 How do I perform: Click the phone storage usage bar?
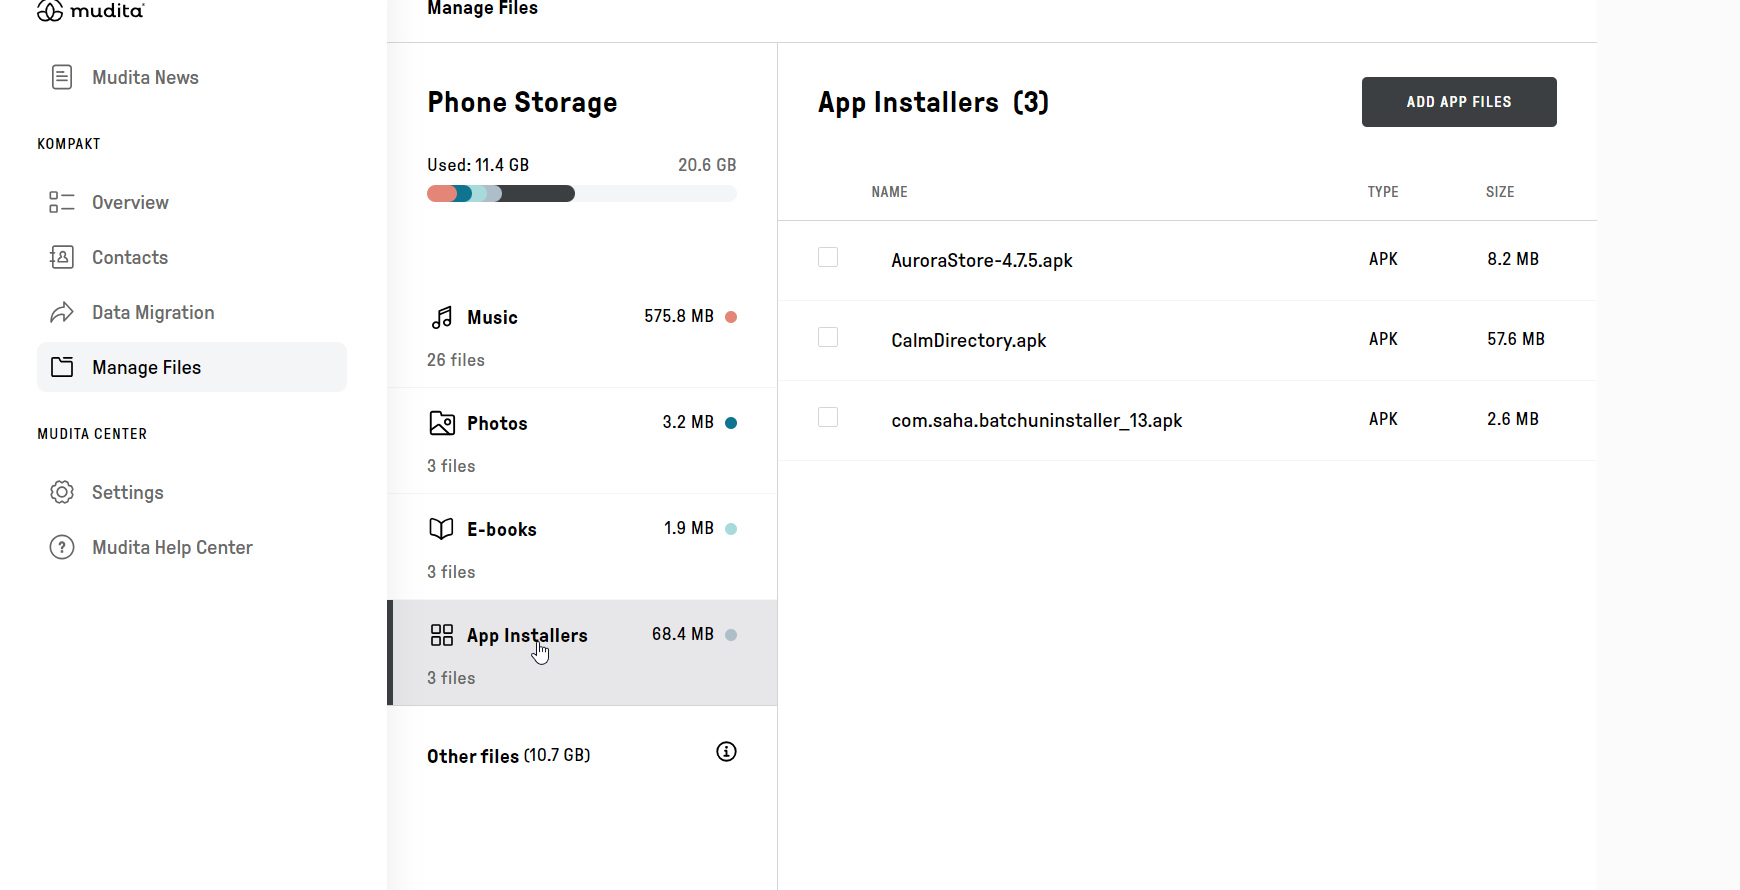581,194
